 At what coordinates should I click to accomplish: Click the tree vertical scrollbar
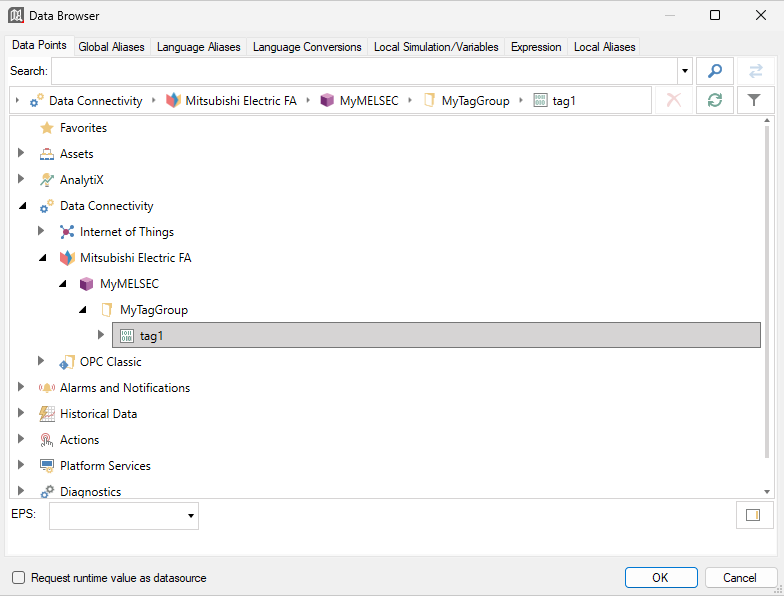pyautogui.click(x=767, y=291)
